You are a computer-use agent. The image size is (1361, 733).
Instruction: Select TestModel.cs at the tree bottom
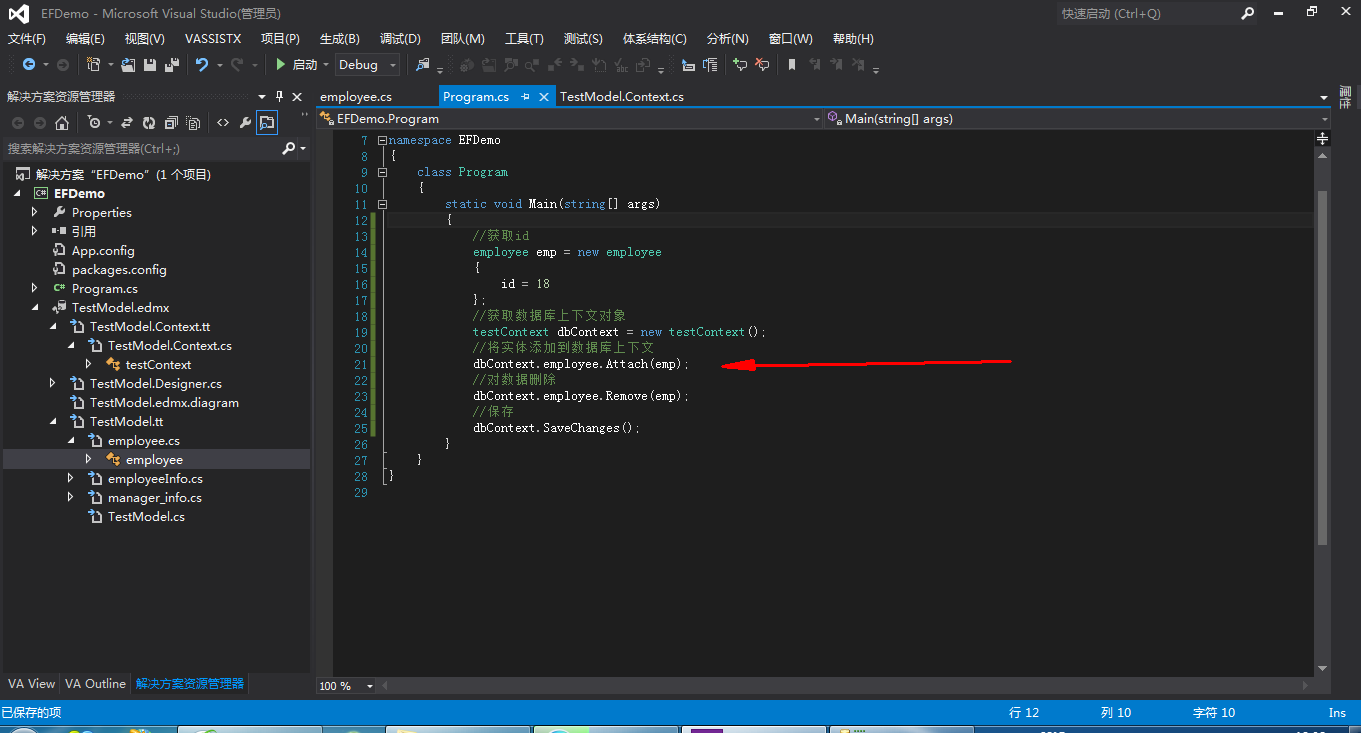pyautogui.click(x=146, y=517)
